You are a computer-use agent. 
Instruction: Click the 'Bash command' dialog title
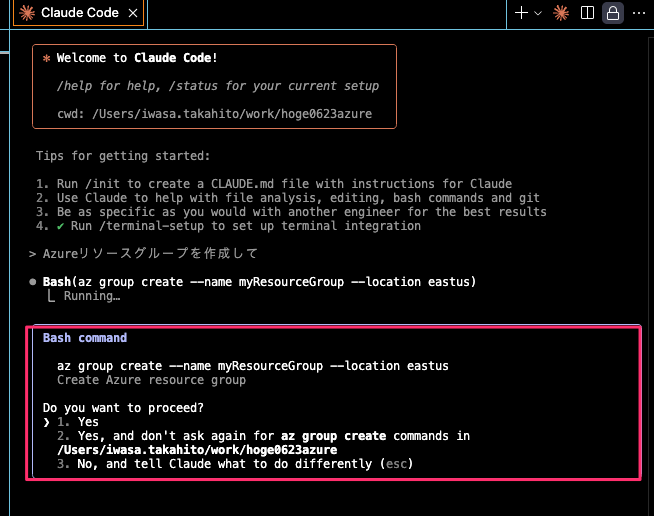tap(85, 338)
